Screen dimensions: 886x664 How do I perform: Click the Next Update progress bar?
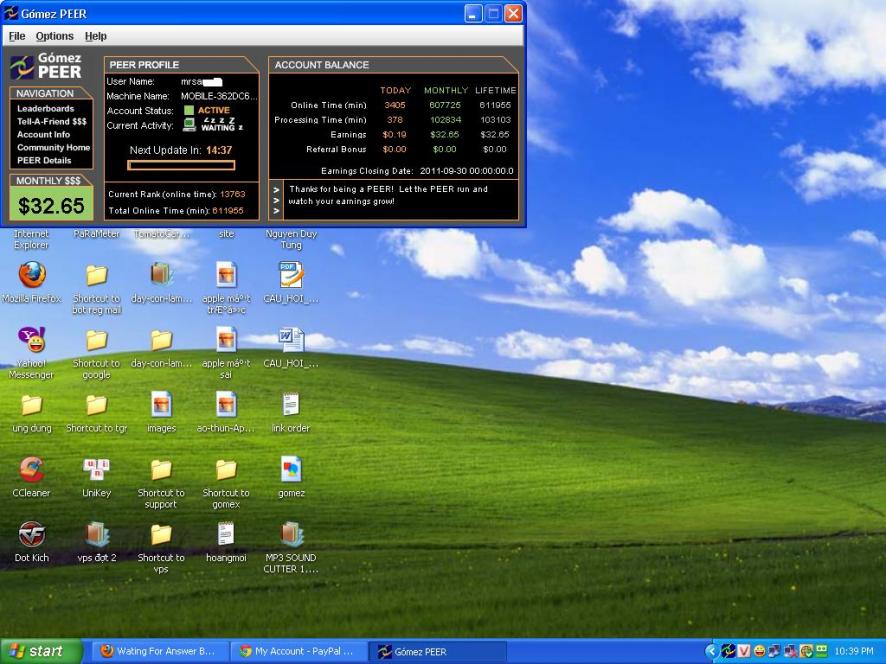coord(181,166)
